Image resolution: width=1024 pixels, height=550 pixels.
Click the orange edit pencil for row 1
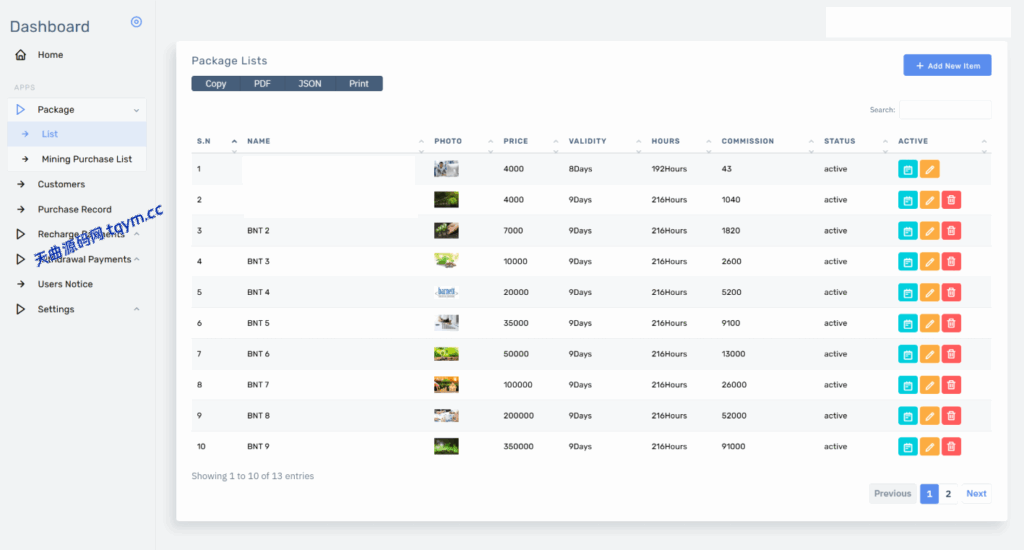pyautogui.click(x=929, y=169)
